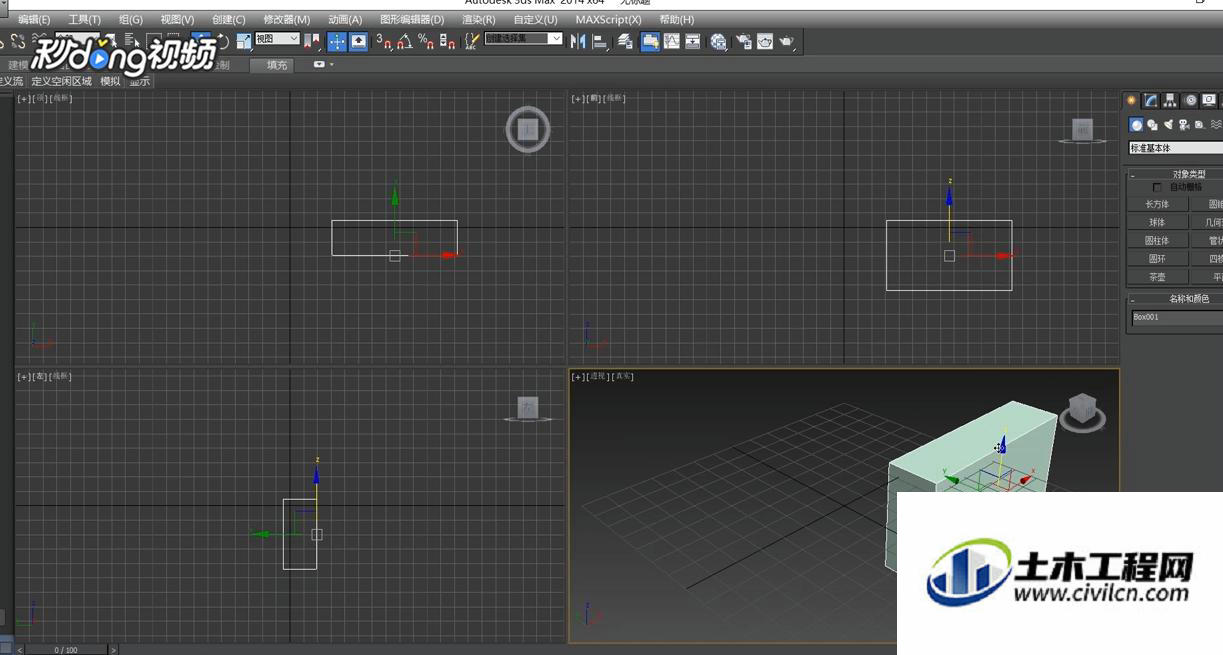Screen dimensions: 1223x655
Task: Open the 工具(T) menu
Action: (84, 19)
